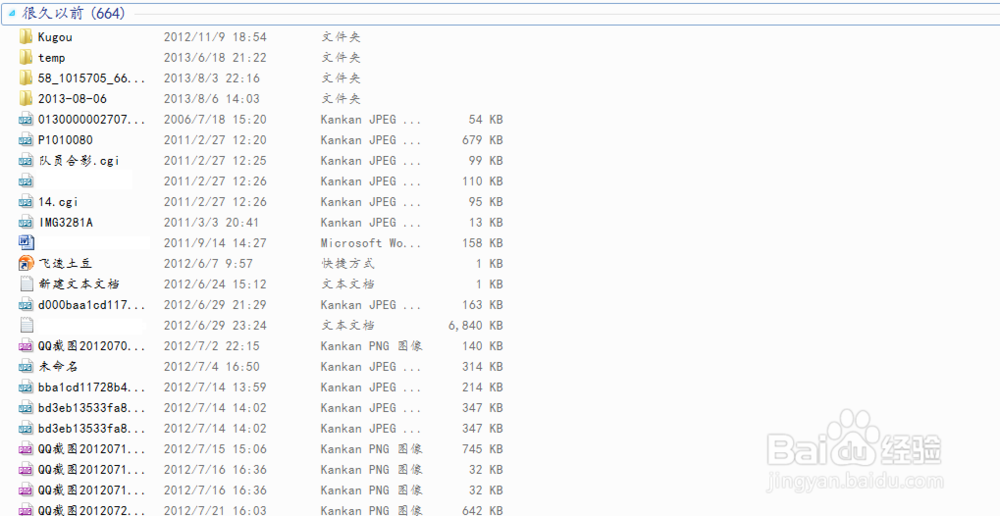This screenshot has height=516, width=1000.
Task: Click the 飞速土豆 shortcut icon
Action: [26, 263]
